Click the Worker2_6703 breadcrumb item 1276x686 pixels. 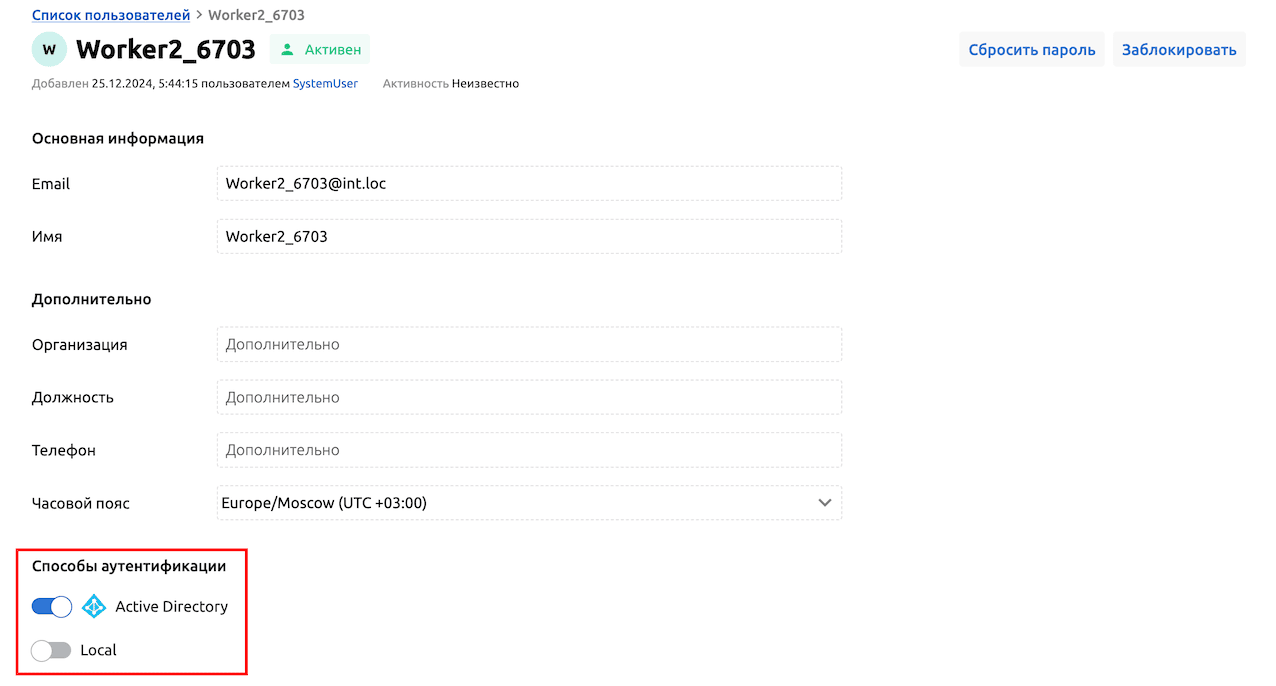256,15
